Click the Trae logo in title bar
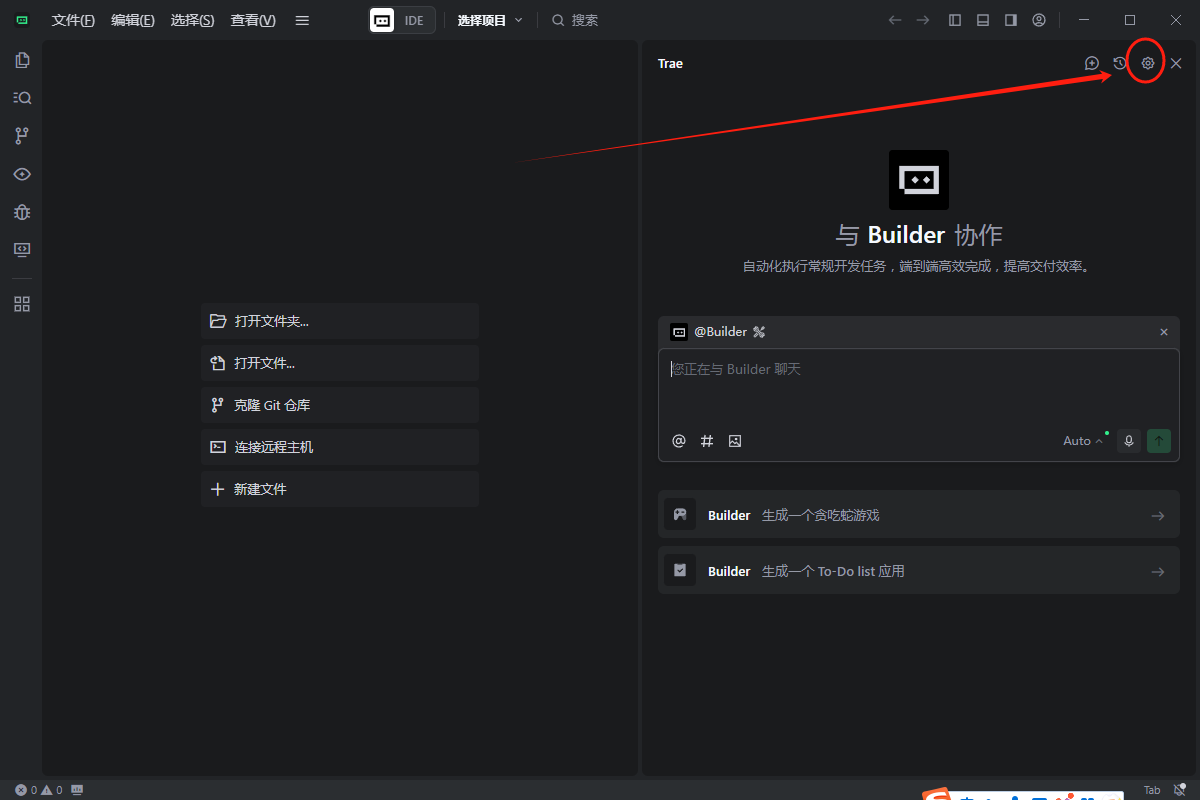Viewport: 1200px width, 800px height. pyautogui.click(x=22, y=20)
